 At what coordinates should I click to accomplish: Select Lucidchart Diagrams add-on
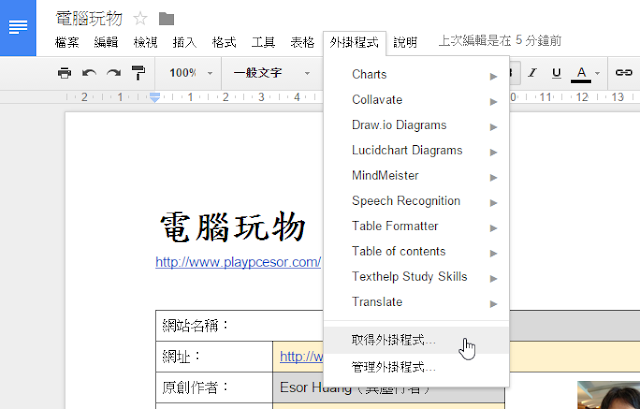pos(416,150)
